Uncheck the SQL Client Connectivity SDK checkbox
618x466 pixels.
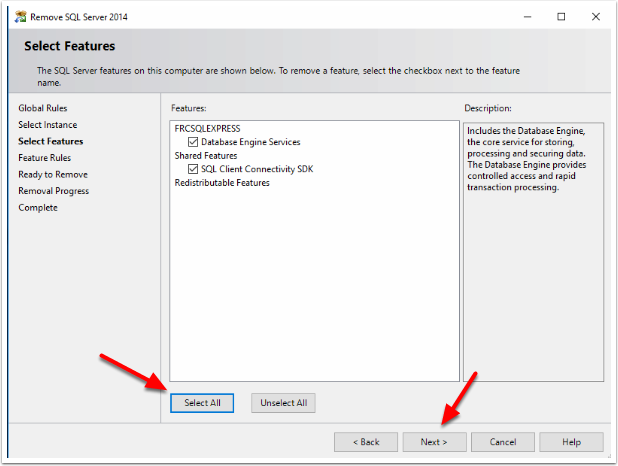[x=193, y=169]
